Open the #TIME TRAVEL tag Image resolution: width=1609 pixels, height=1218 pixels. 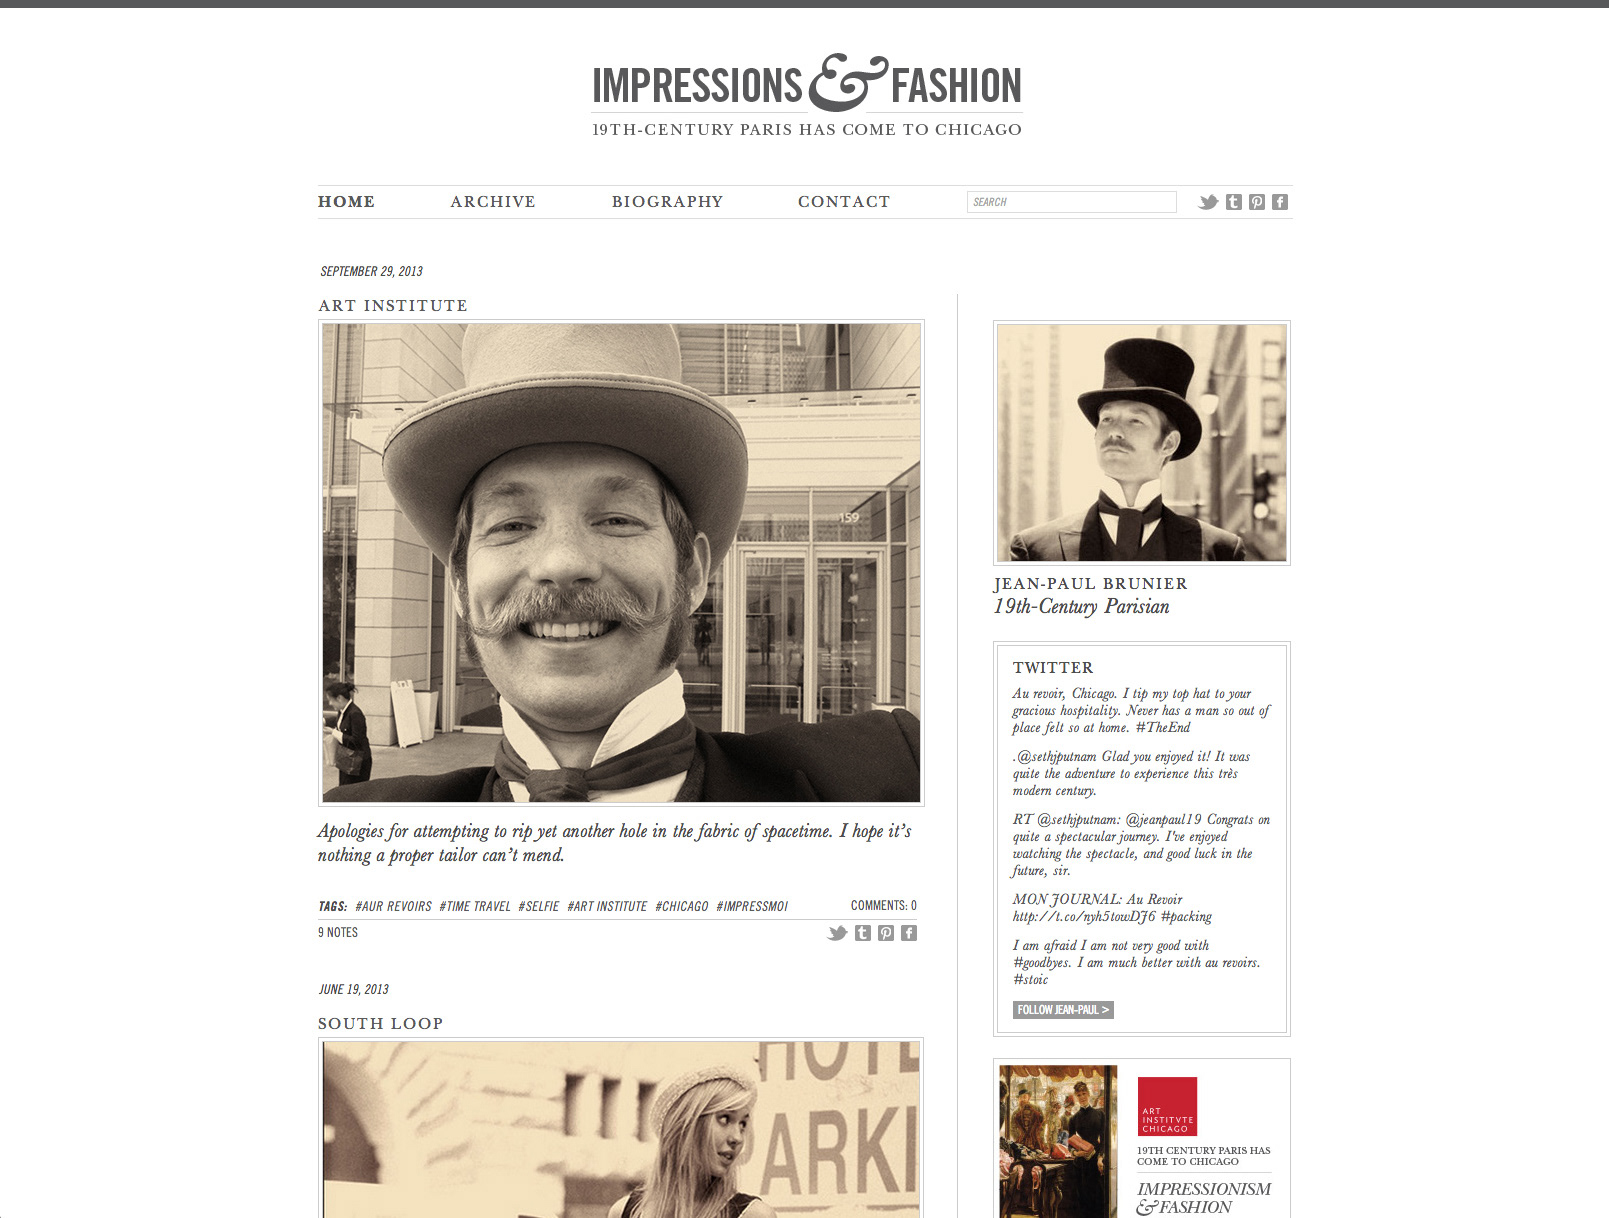(475, 906)
